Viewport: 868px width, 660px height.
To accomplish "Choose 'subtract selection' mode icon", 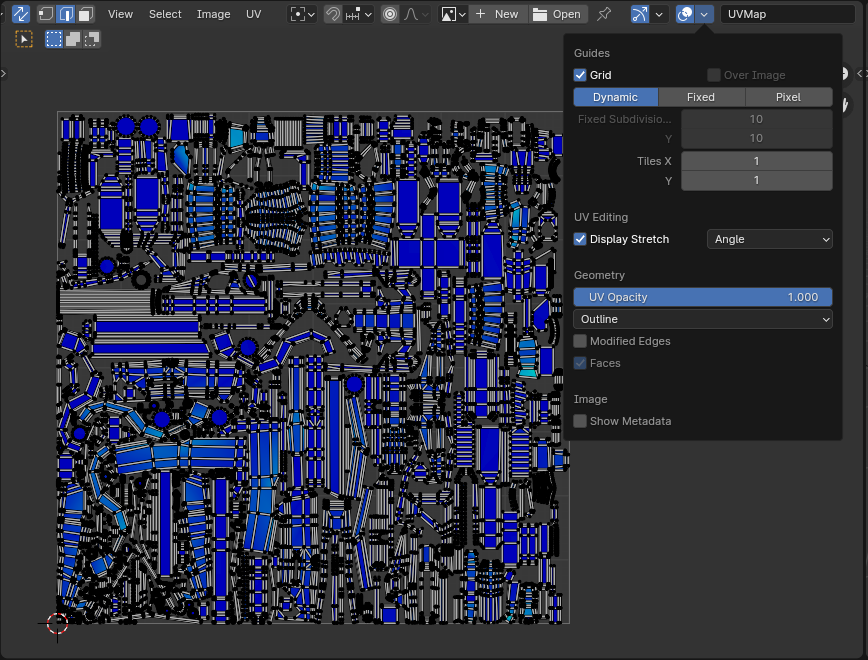I will 91,39.
